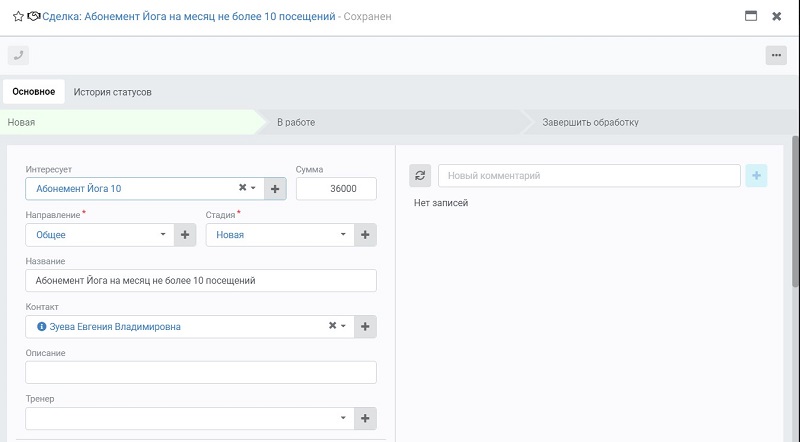This screenshot has height=442, width=800.
Task: Move deal to В работе stage
Action: click(393, 122)
